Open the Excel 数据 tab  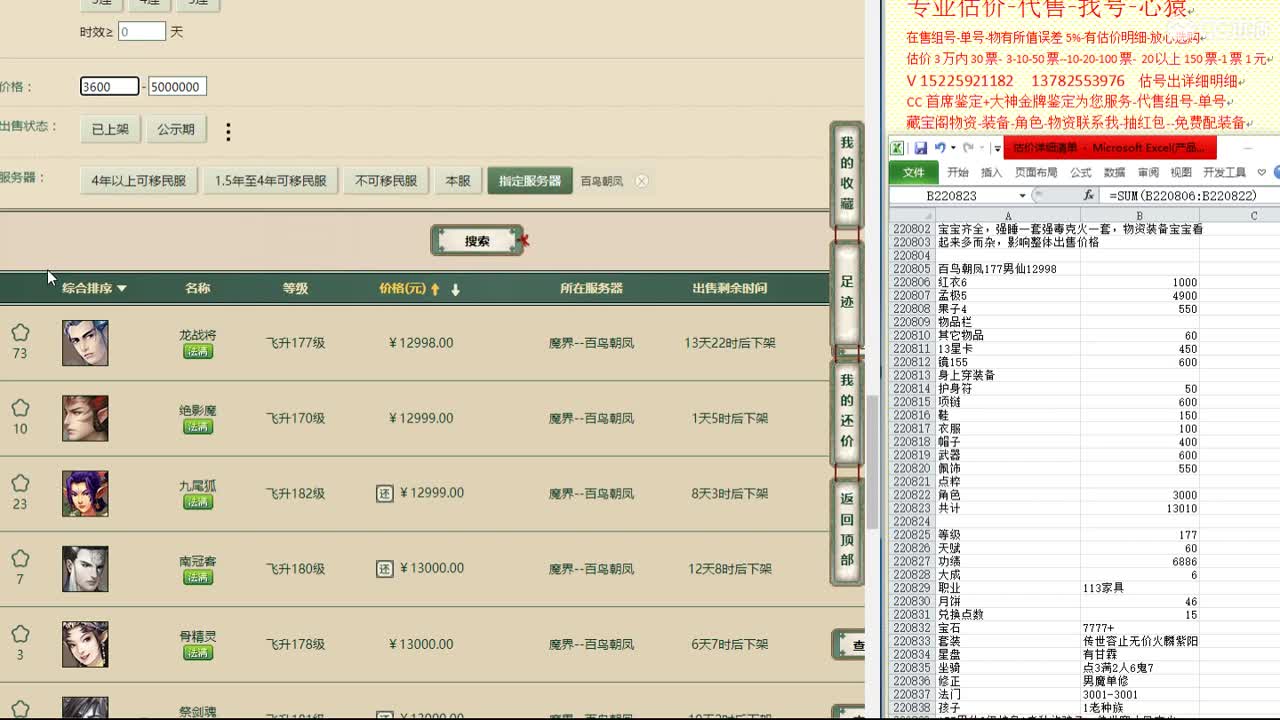point(1114,172)
